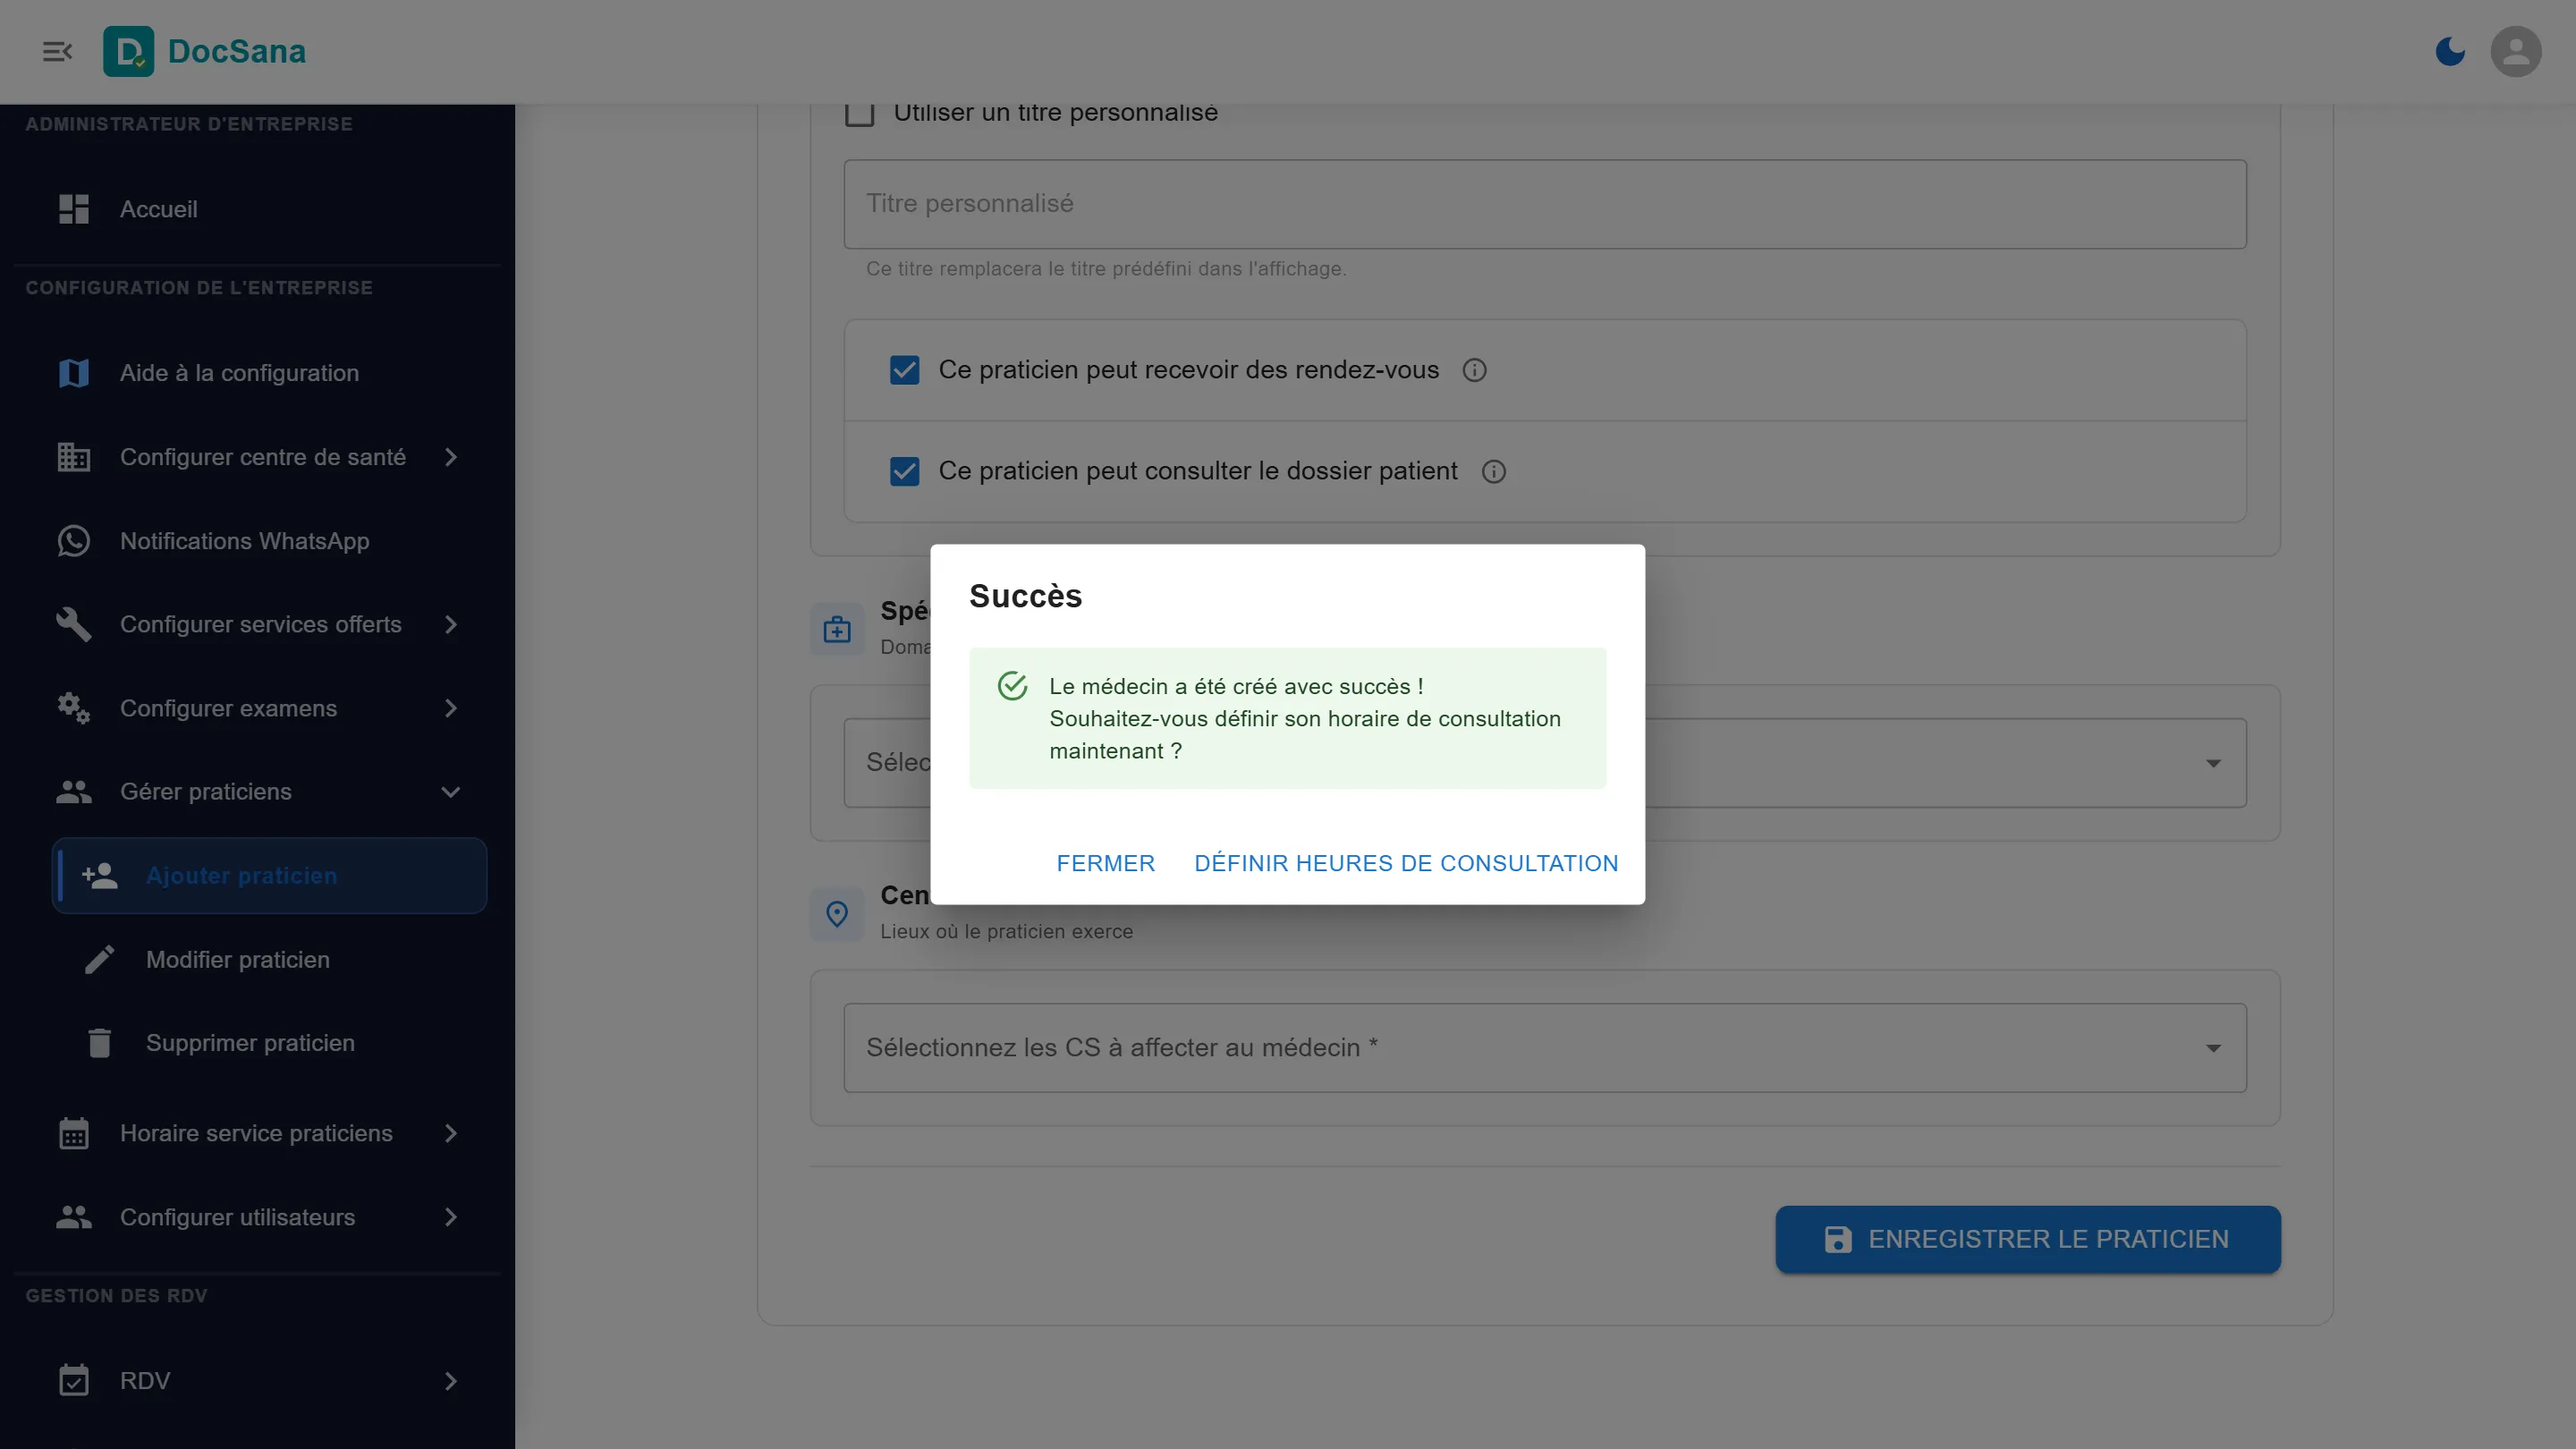
Task: Collapse the Gérer praticiens submenu
Action: coord(451,792)
